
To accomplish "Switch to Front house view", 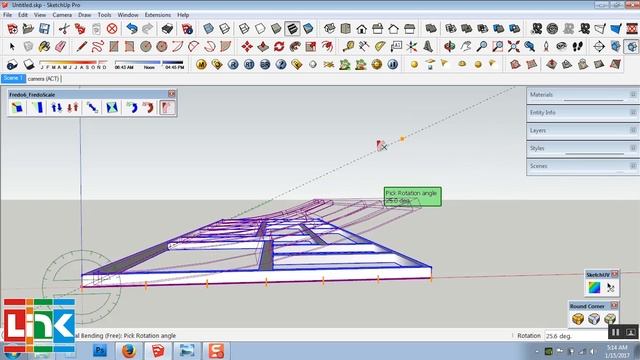I will click(x=362, y=29).
